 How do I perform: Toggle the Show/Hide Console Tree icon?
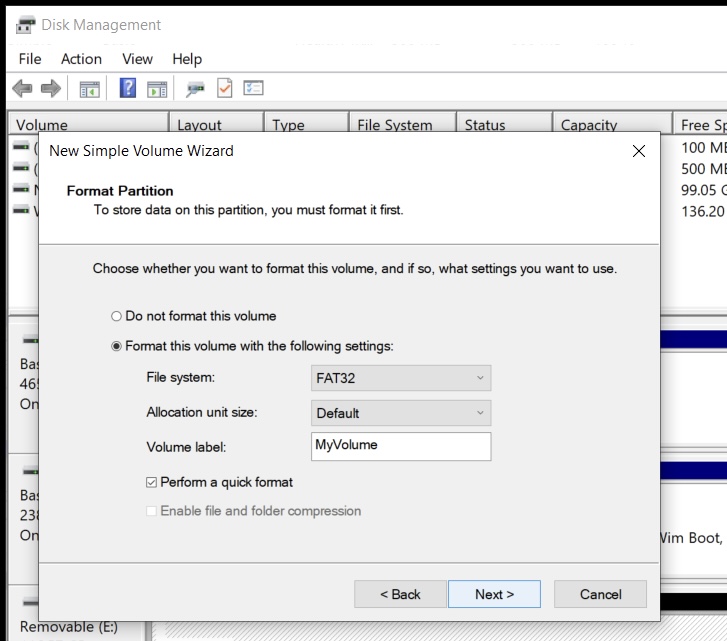90,89
